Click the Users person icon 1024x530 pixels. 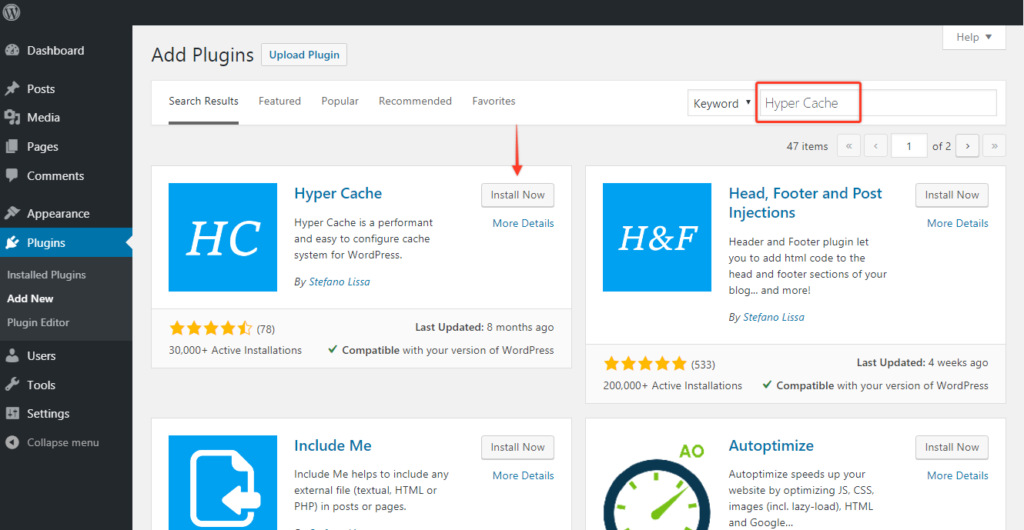click(x=12, y=356)
